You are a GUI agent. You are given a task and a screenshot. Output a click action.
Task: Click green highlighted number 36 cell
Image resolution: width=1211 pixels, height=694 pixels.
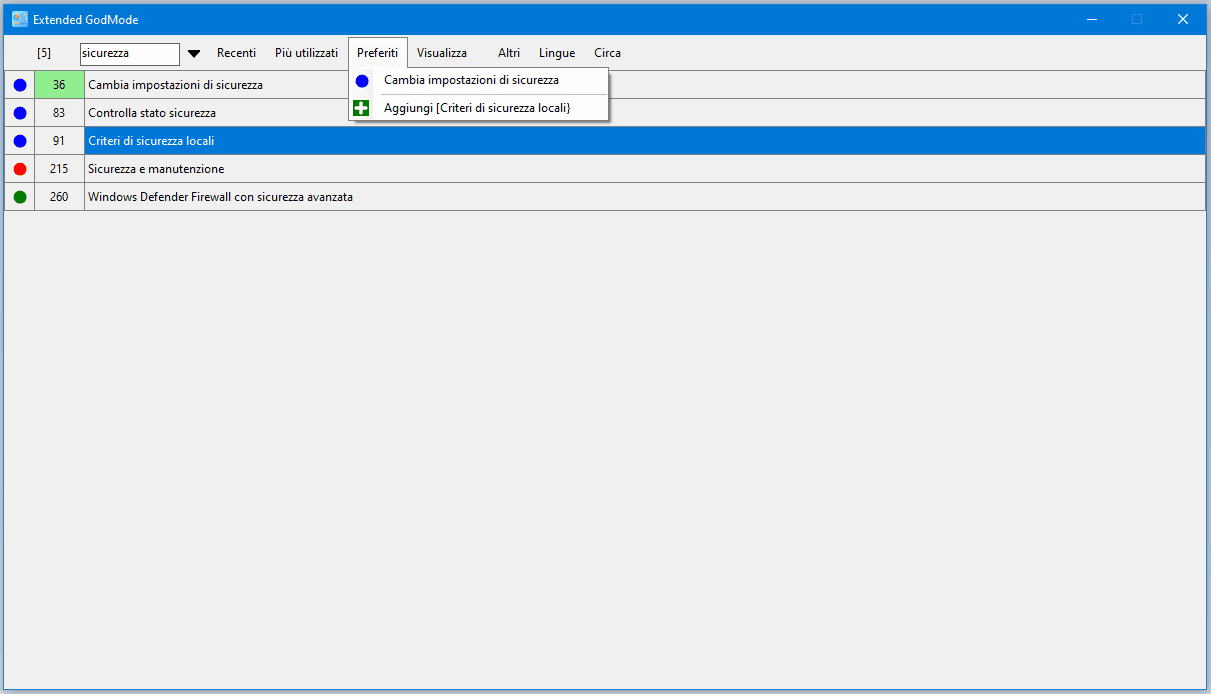[59, 85]
